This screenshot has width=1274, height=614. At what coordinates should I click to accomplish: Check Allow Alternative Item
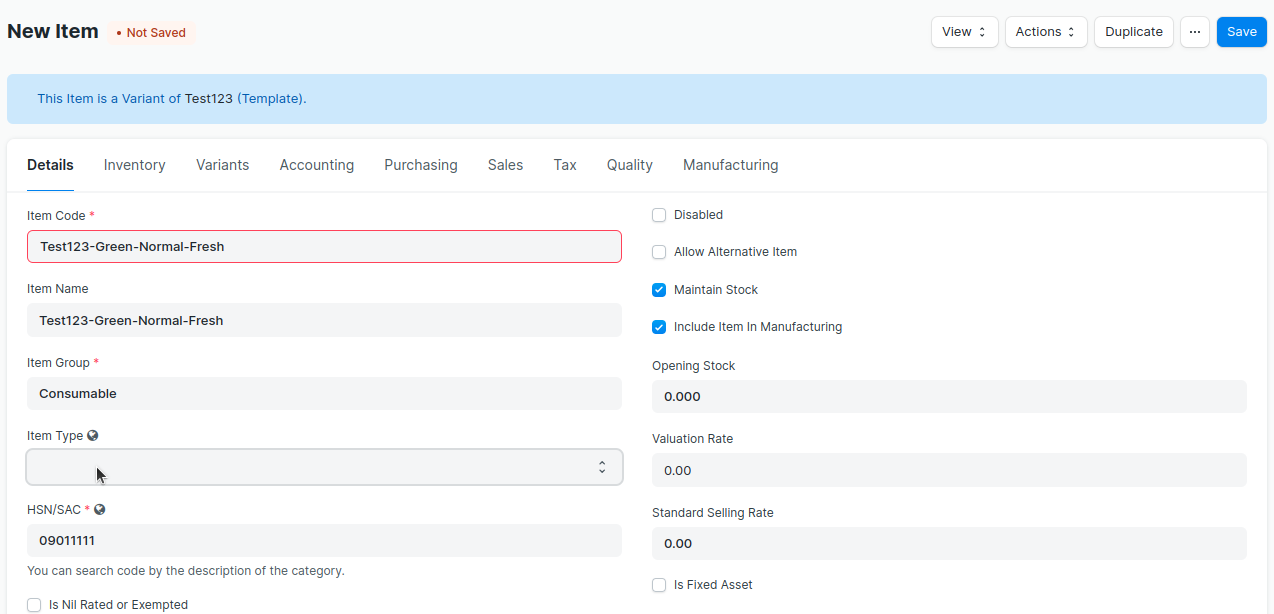tap(659, 252)
